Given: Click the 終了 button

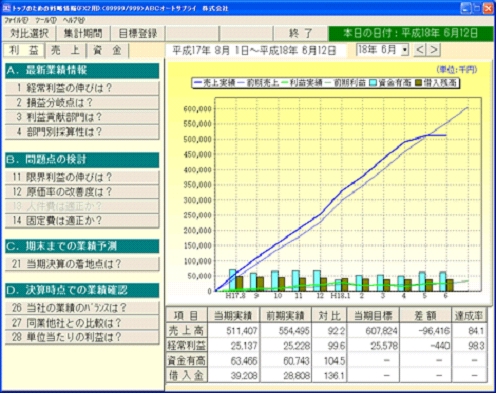Looking at the screenshot, I should [300, 33].
